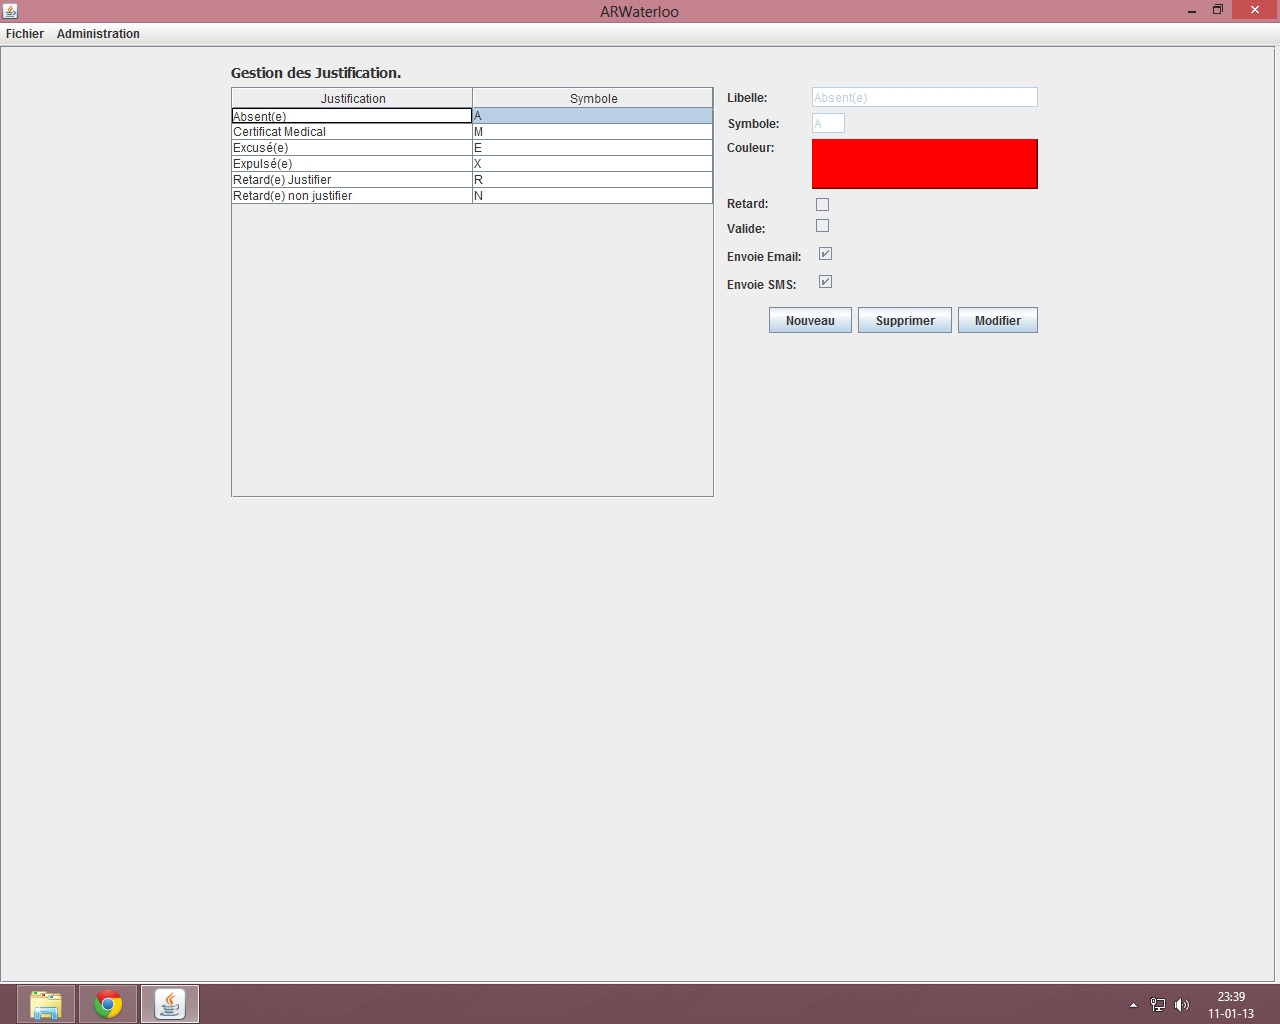Open the Fichier menu

point(25,34)
